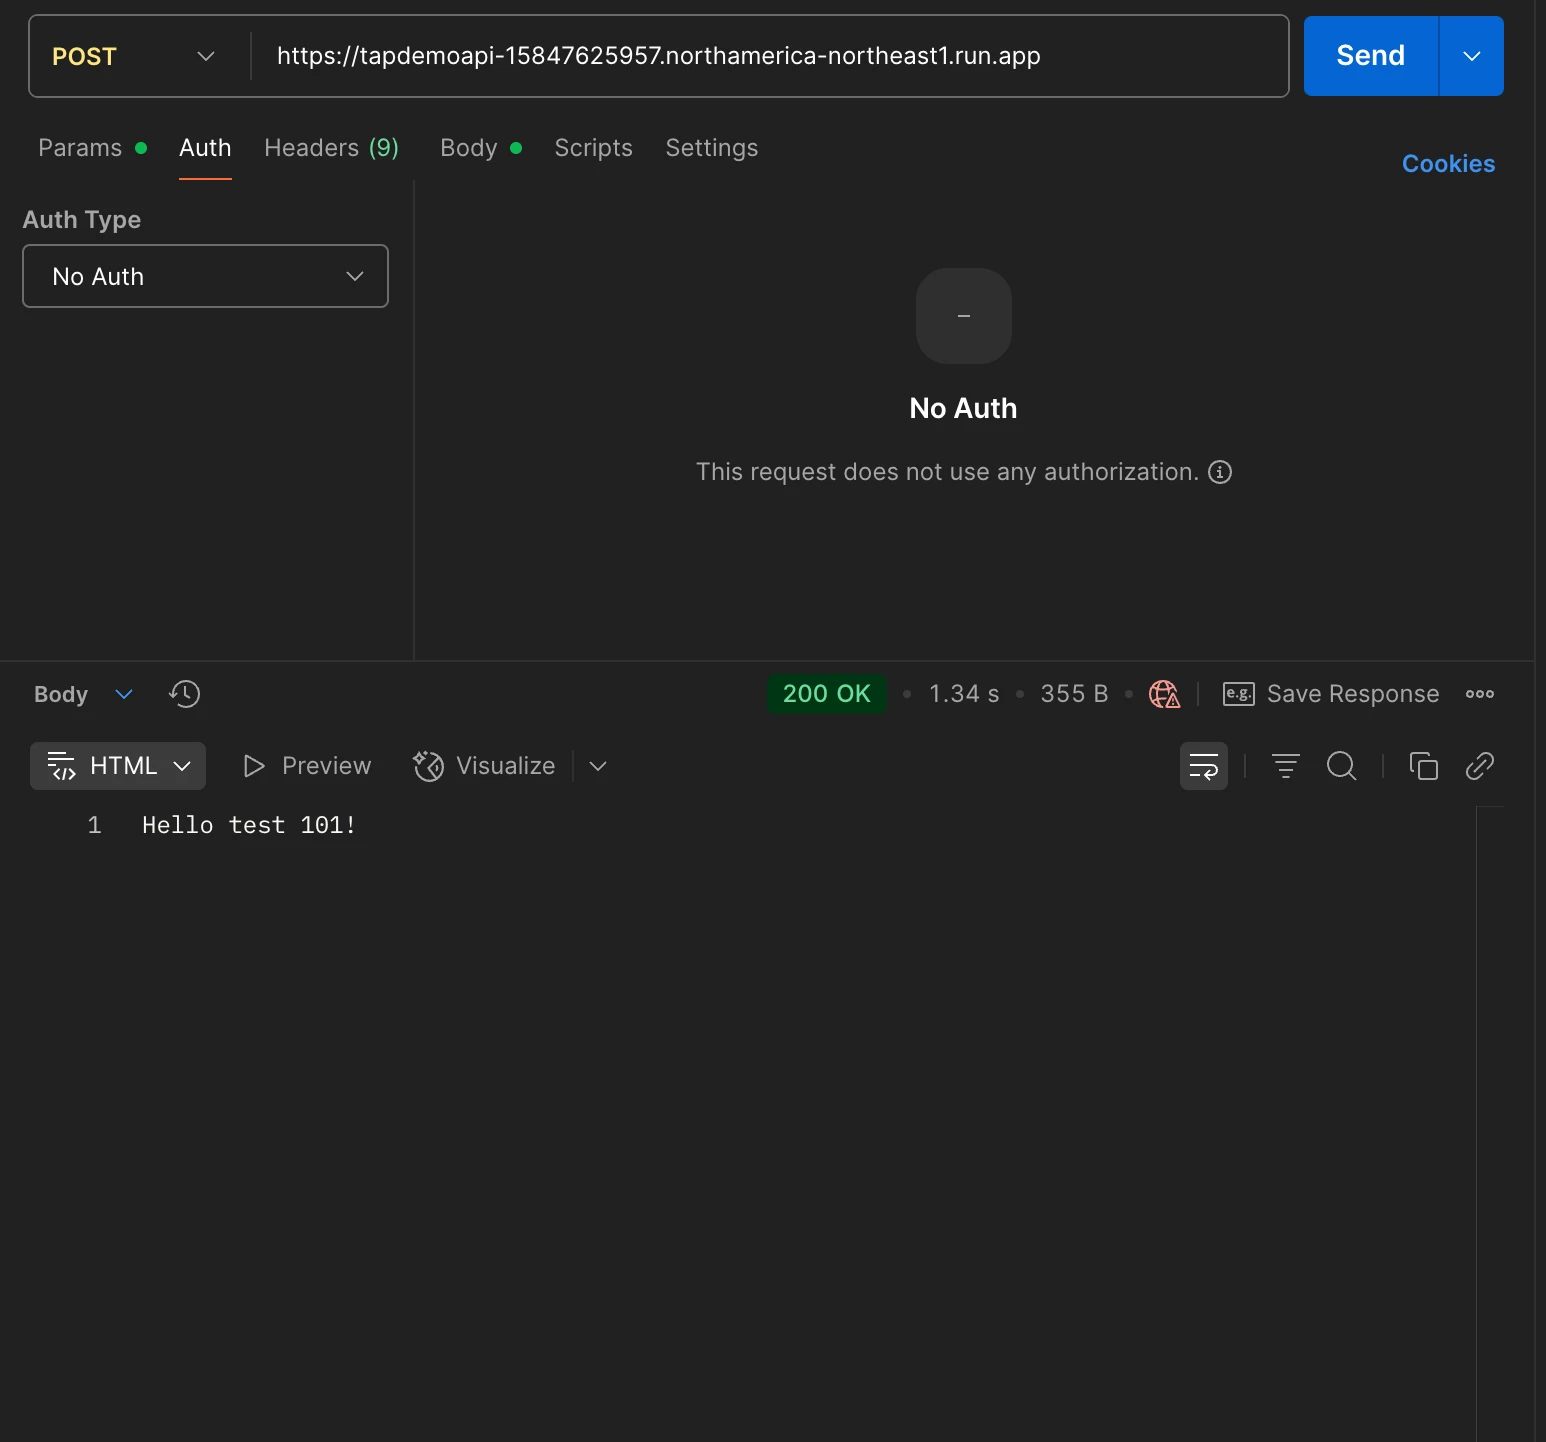Click the Preview button label

pos(326,766)
